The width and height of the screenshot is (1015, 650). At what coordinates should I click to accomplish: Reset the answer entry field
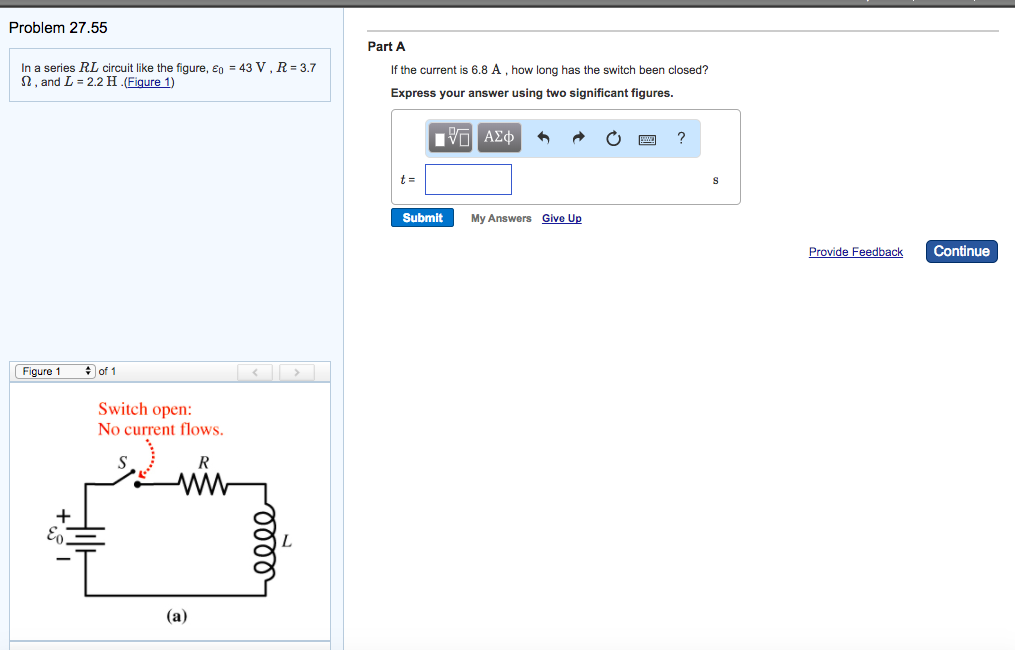coord(613,138)
